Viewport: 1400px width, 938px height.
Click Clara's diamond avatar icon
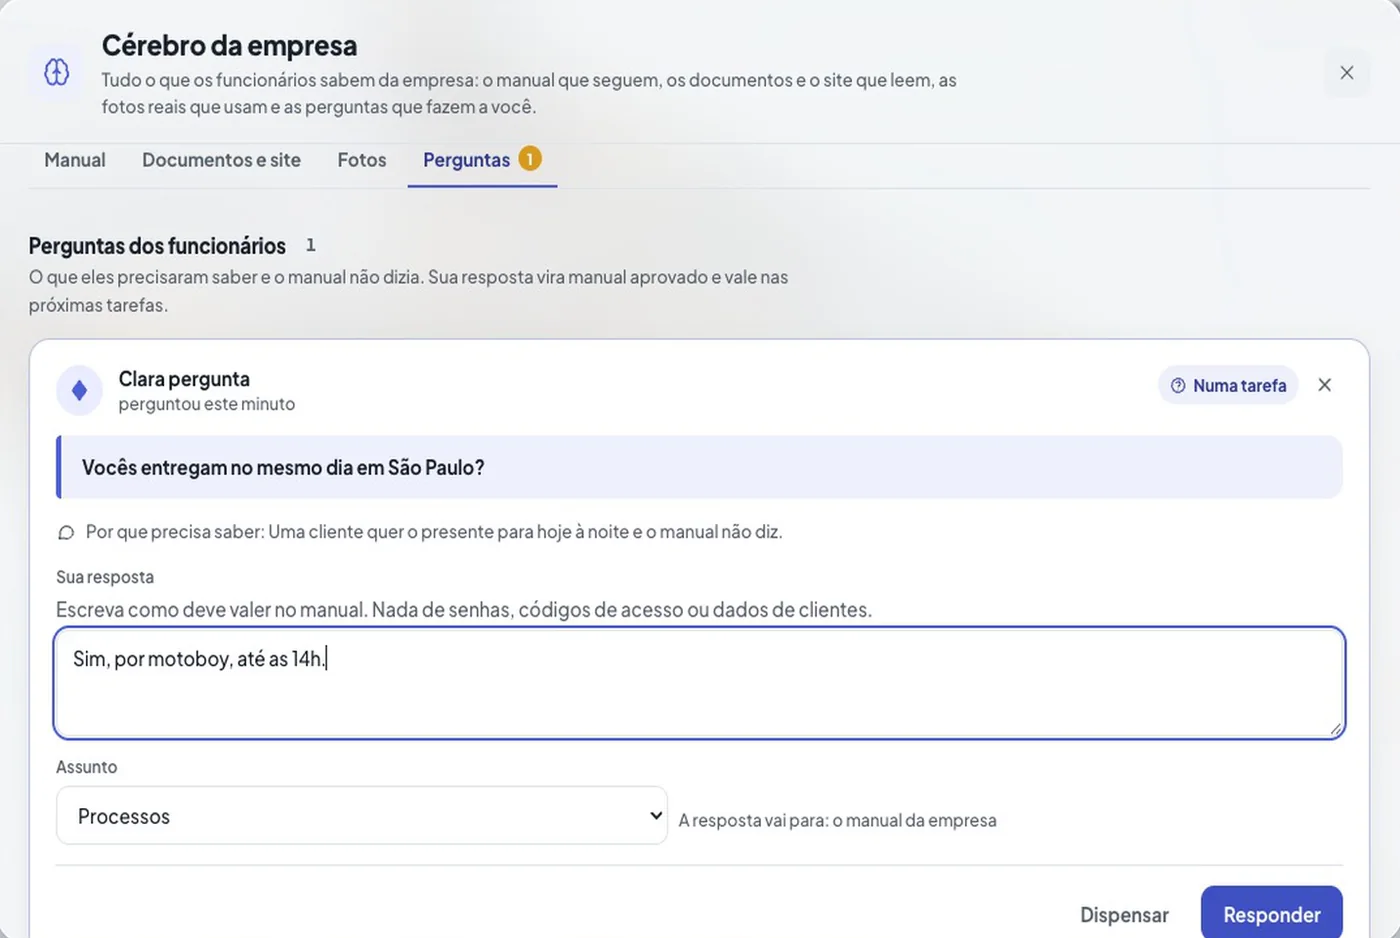[80, 390]
